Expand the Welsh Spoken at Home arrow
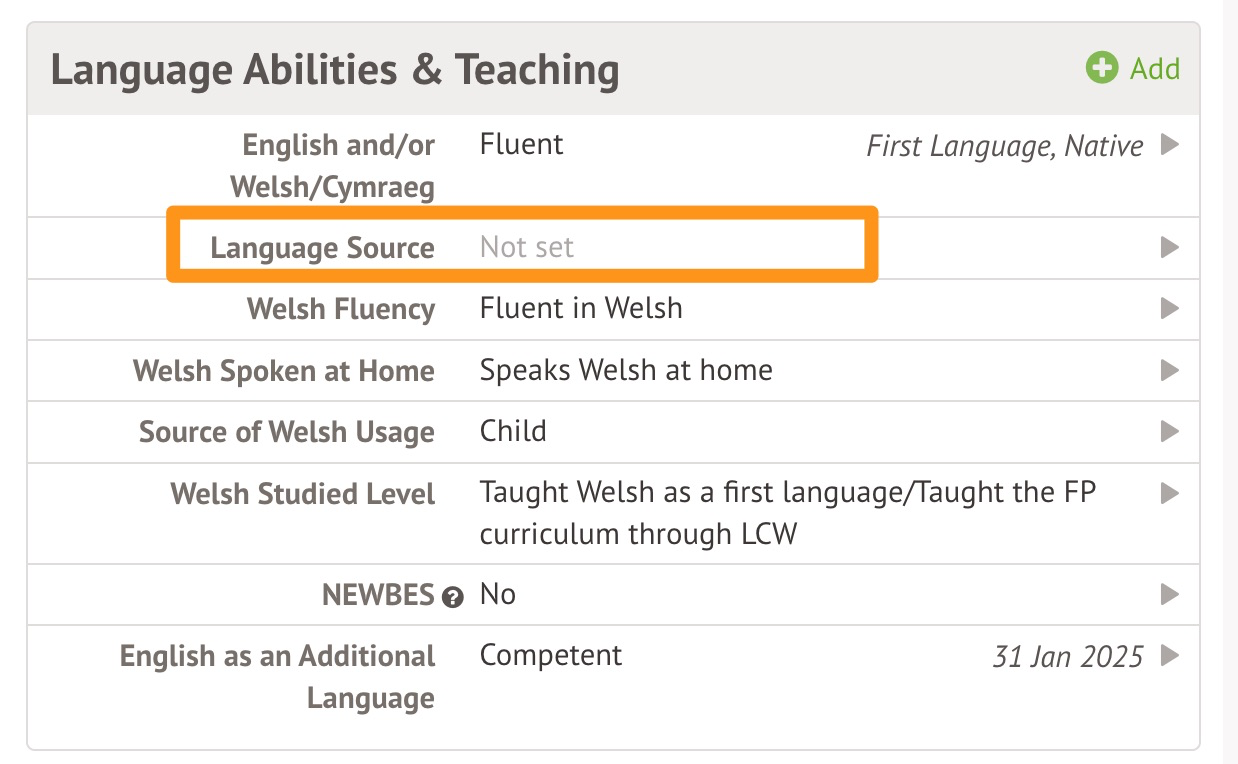This screenshot has width=1238, height=764. 1169,370
